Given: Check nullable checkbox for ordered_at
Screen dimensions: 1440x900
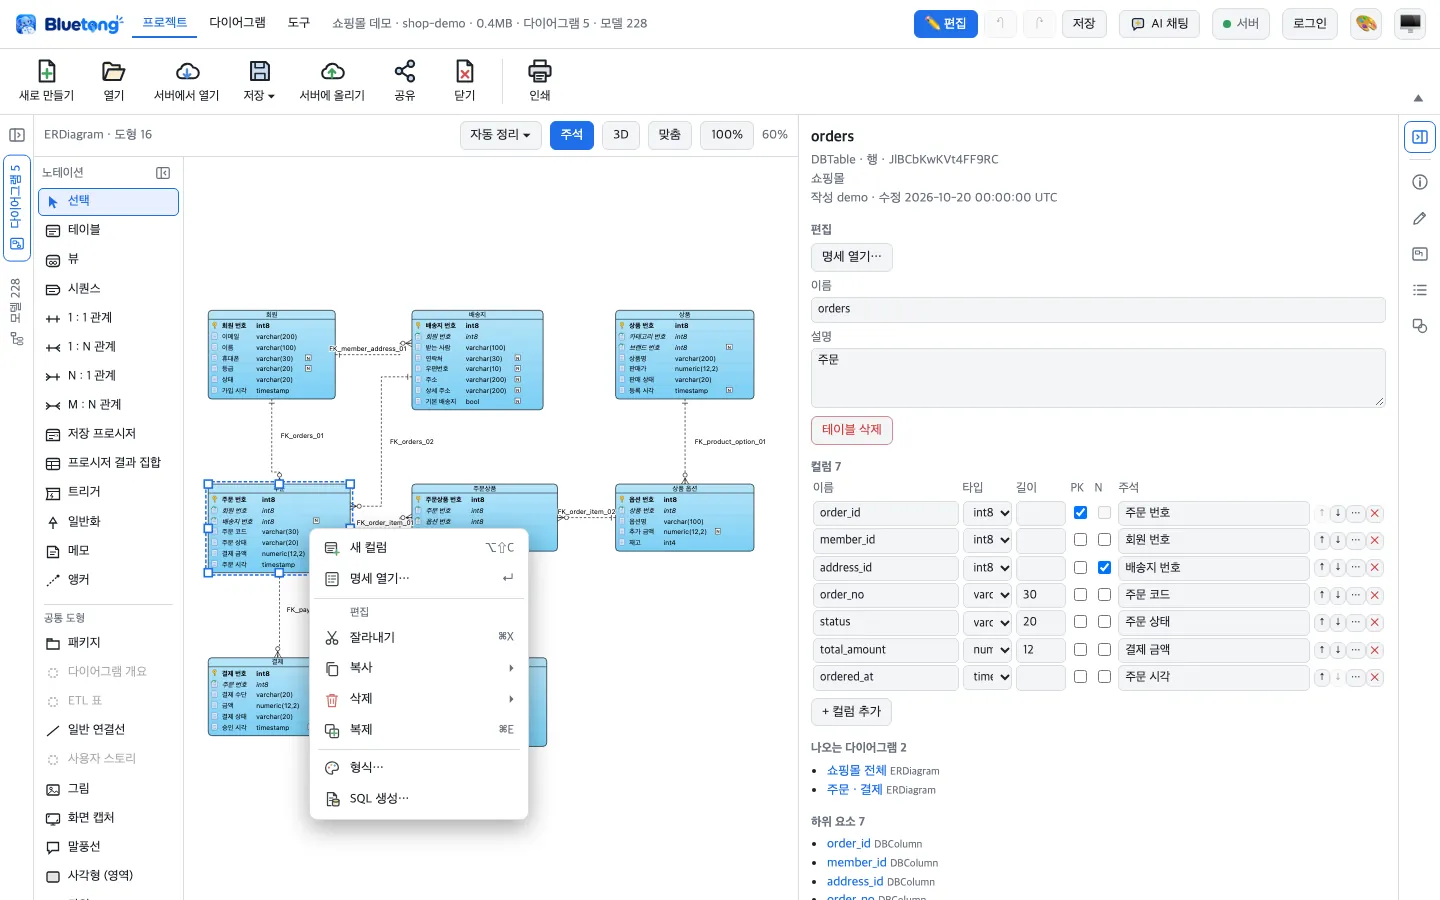Looking at the screenshot, I should tap(1104, 677).
